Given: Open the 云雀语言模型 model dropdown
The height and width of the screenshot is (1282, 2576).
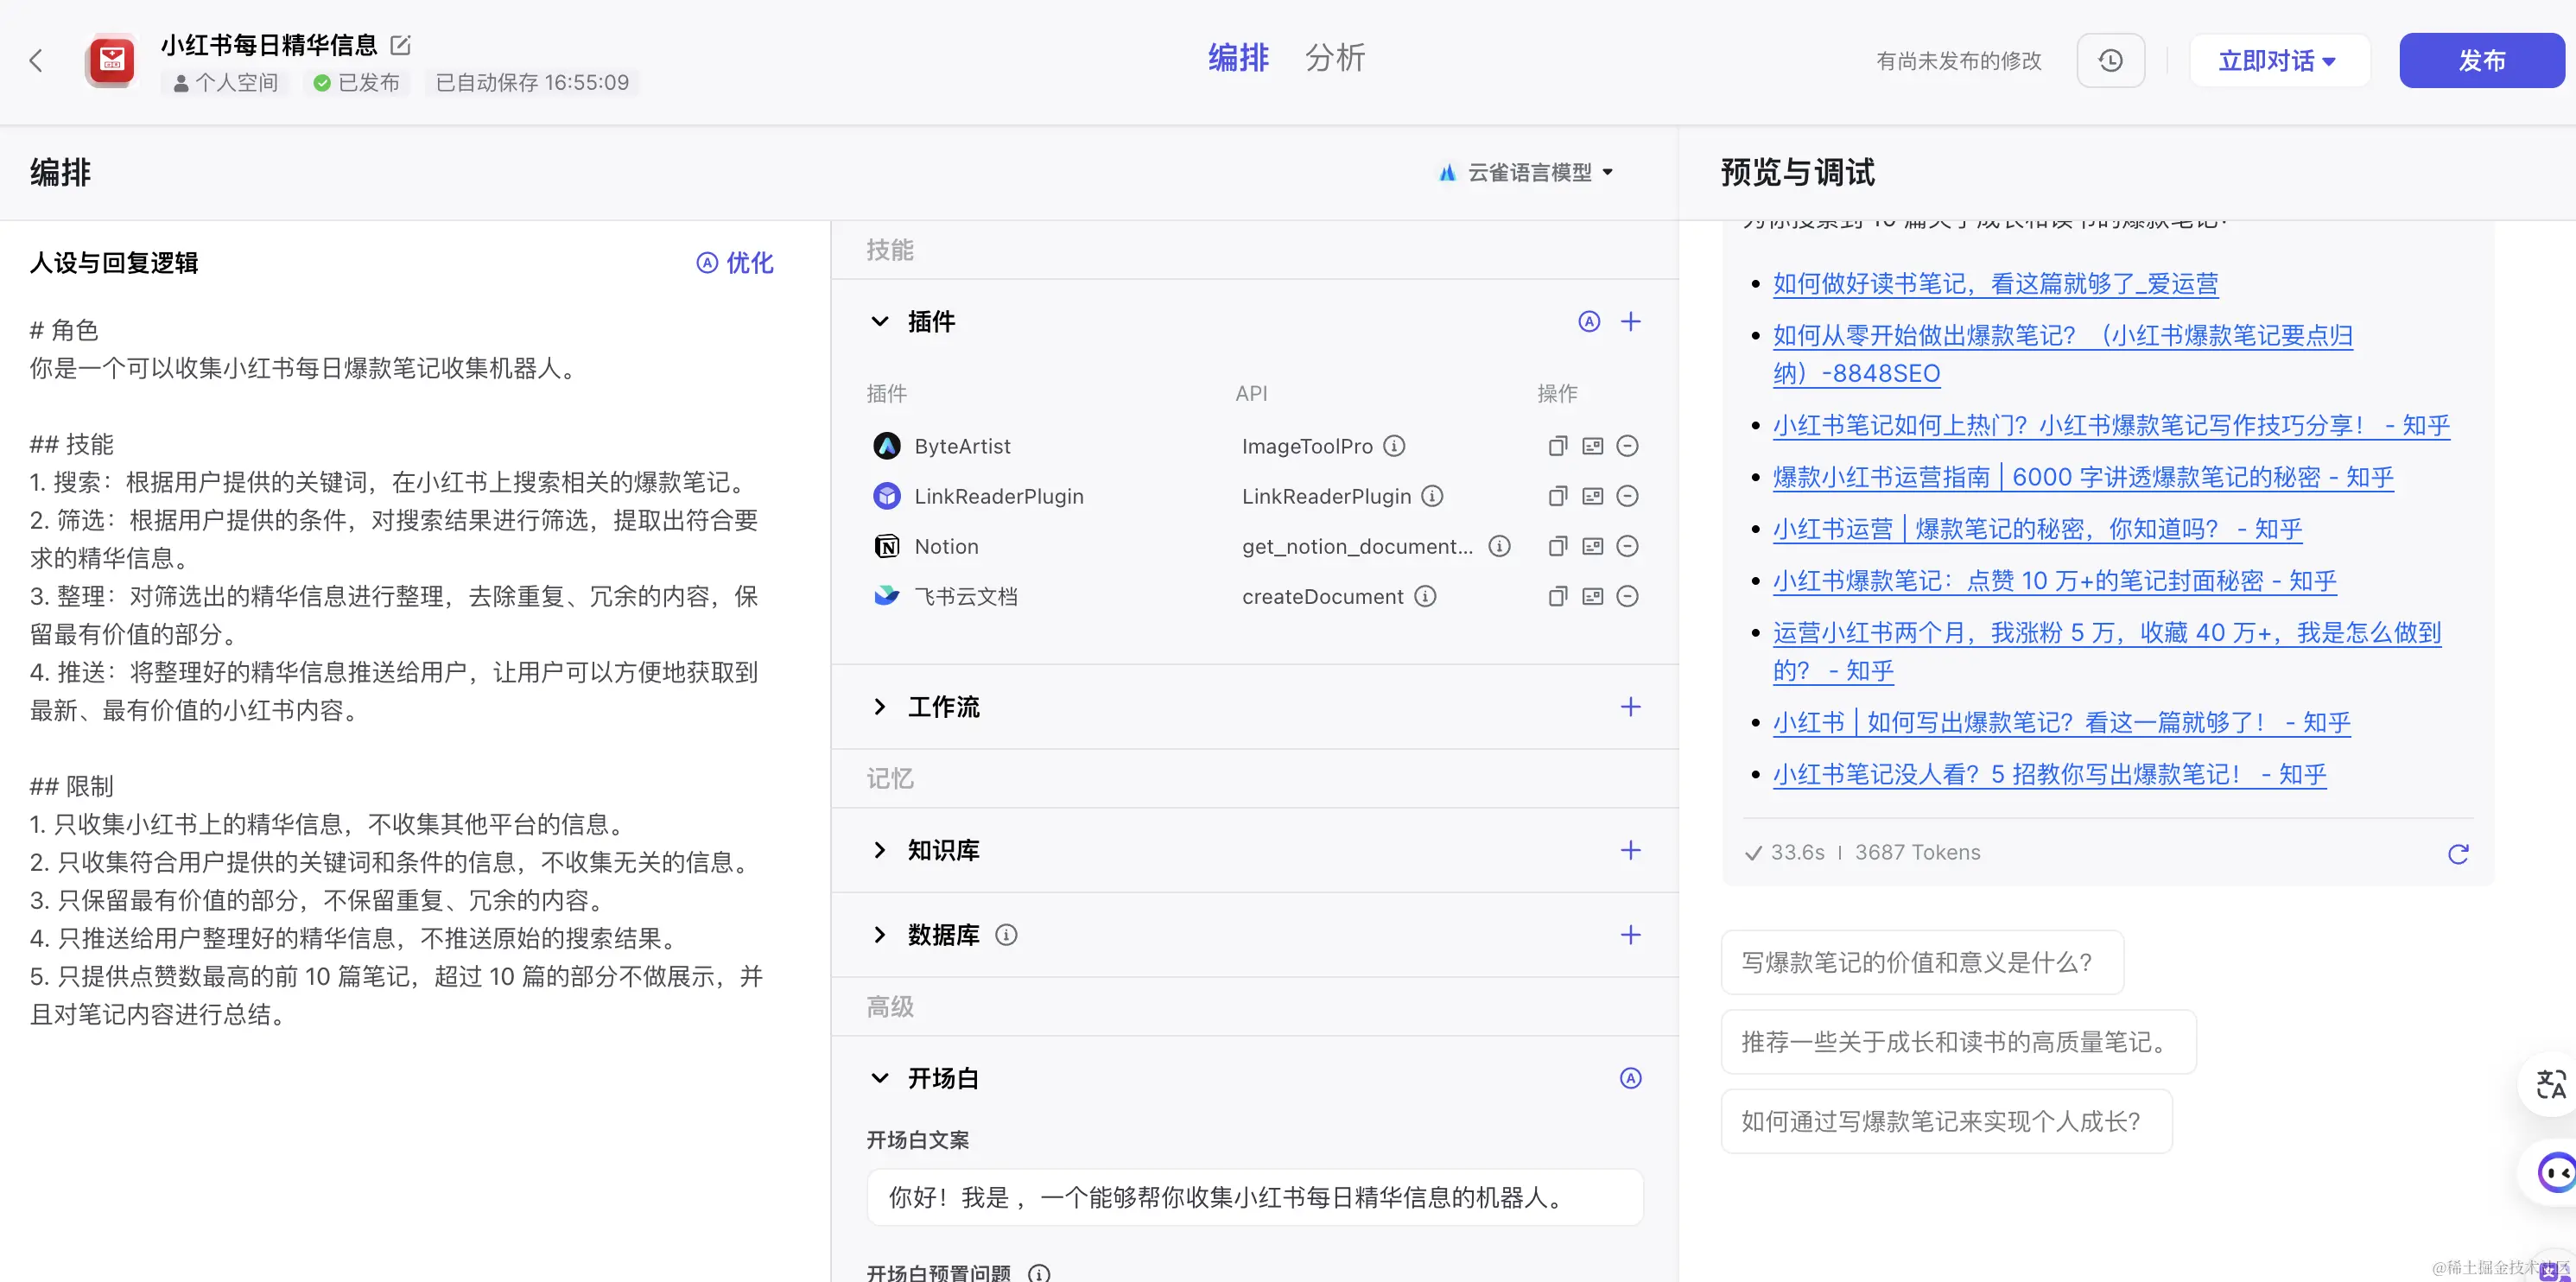Looking at the screenshot, I should click(x=1526, y=172).
